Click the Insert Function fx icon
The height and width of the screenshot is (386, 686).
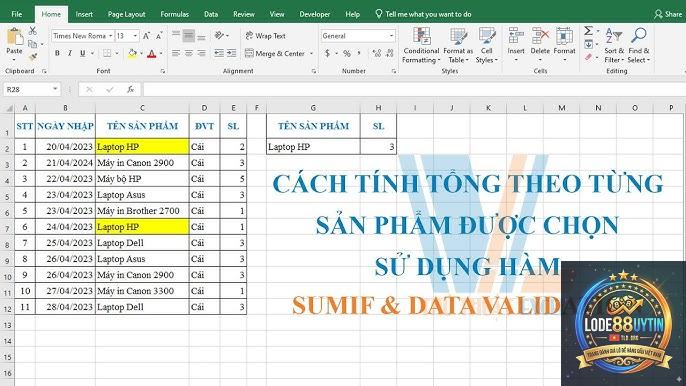tap(130, 89)
